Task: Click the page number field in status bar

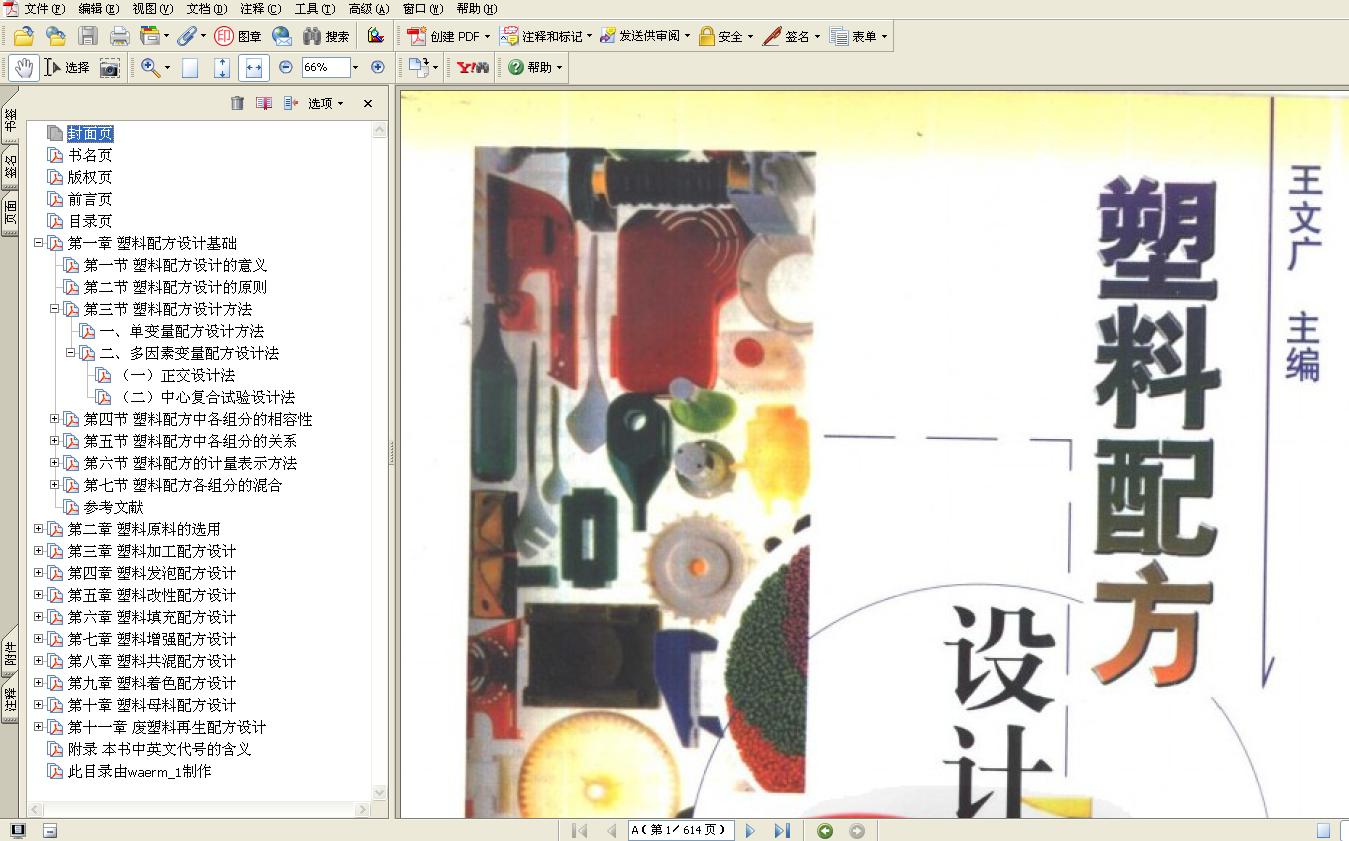Action: [x=681, y=830]
